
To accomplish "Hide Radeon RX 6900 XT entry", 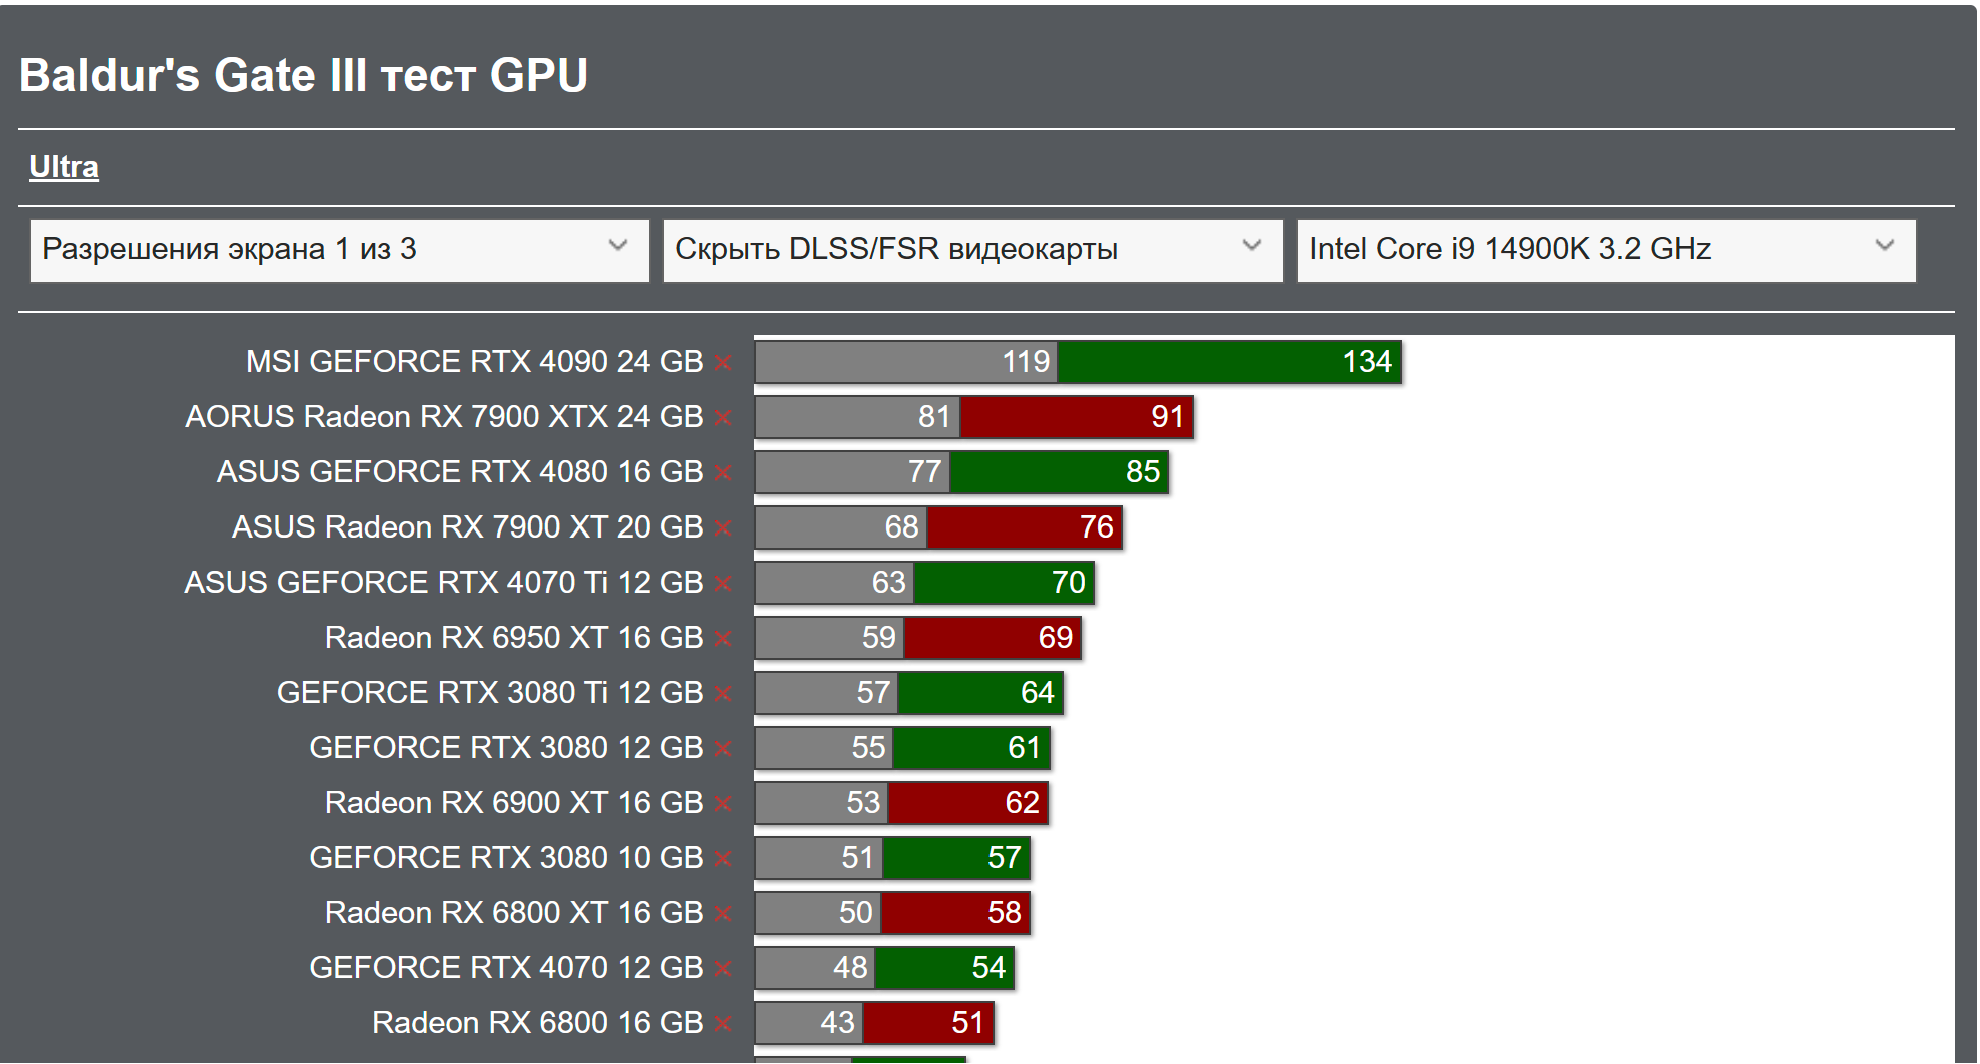I will coord(724,803).
